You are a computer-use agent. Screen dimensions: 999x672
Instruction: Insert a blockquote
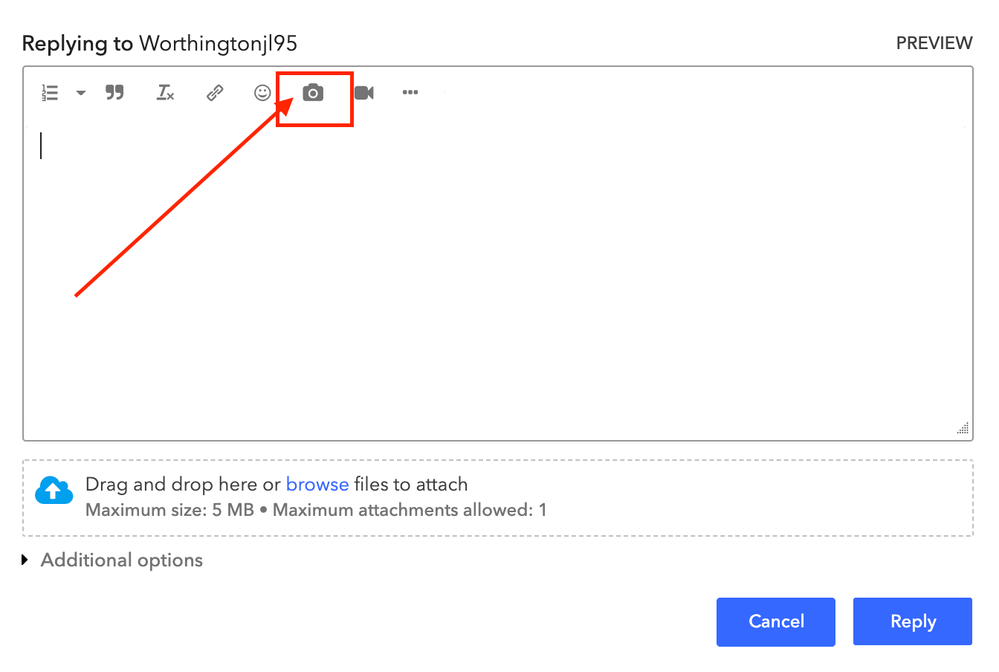point(115,93)
